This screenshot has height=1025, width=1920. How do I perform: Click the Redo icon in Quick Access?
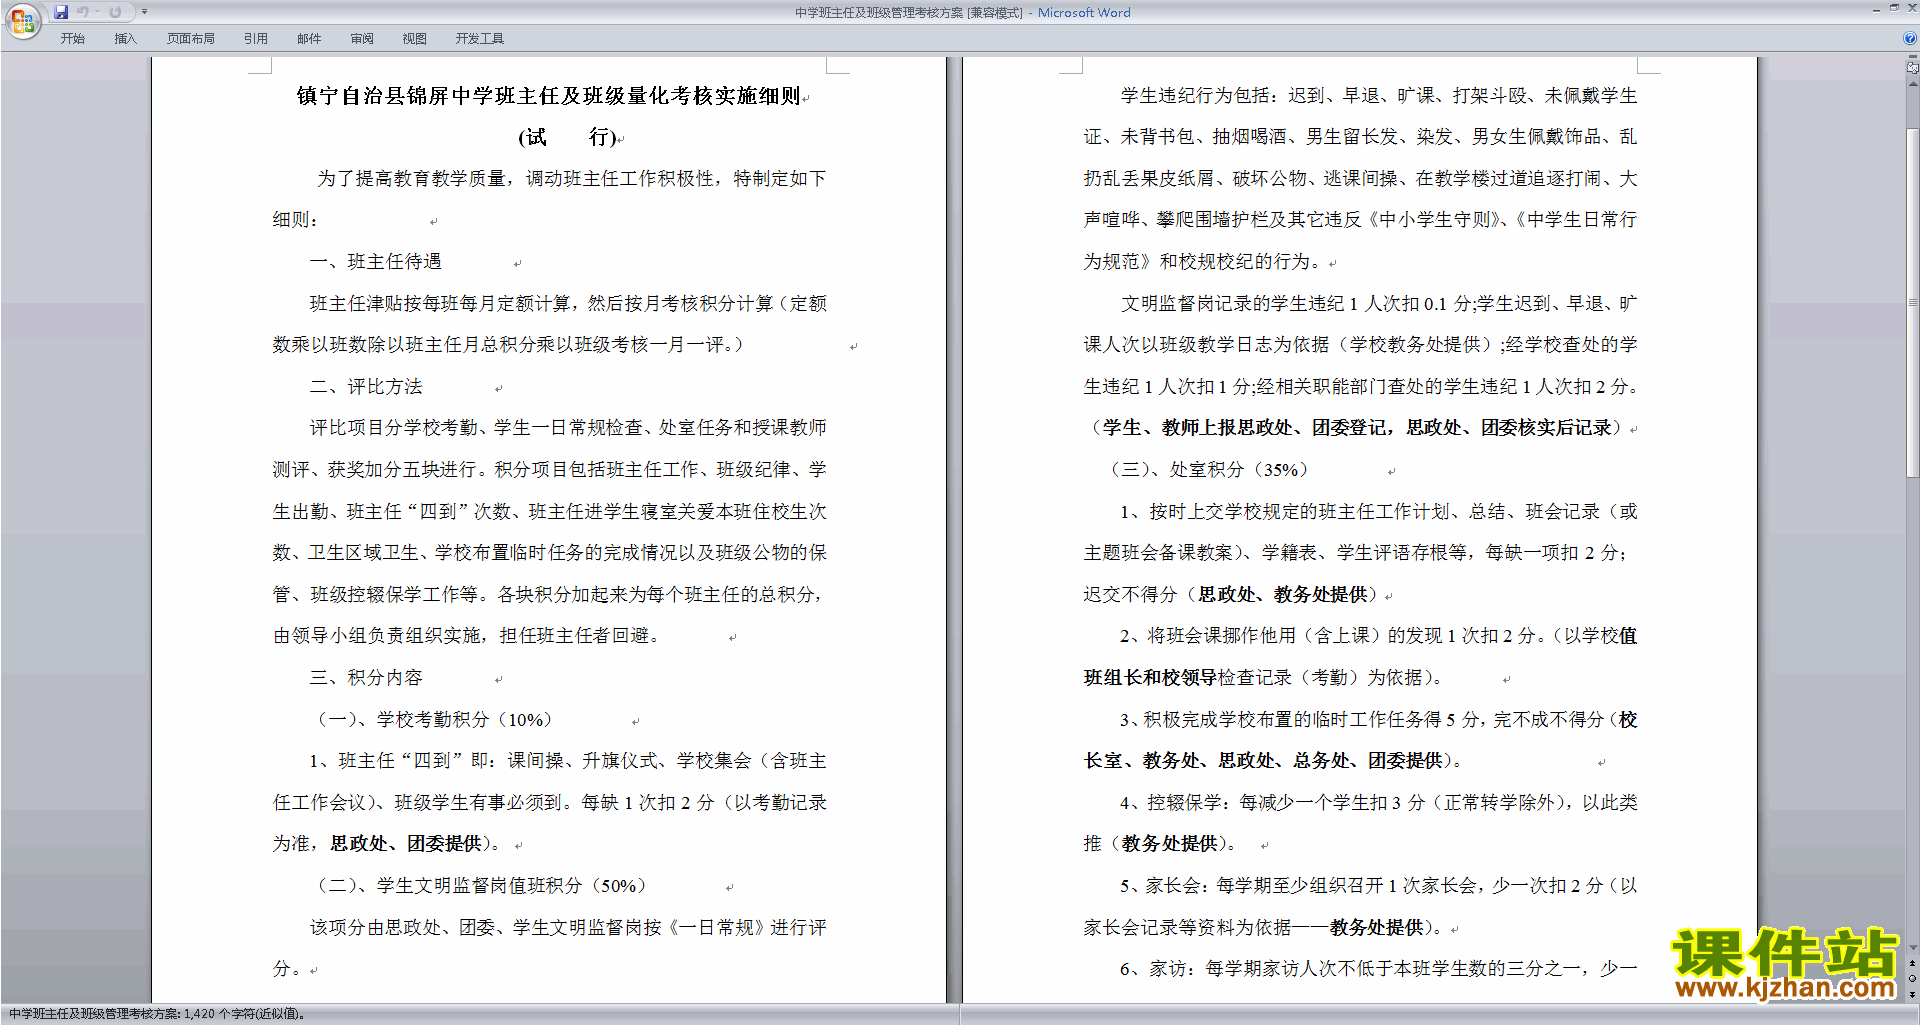click(115, 12)
